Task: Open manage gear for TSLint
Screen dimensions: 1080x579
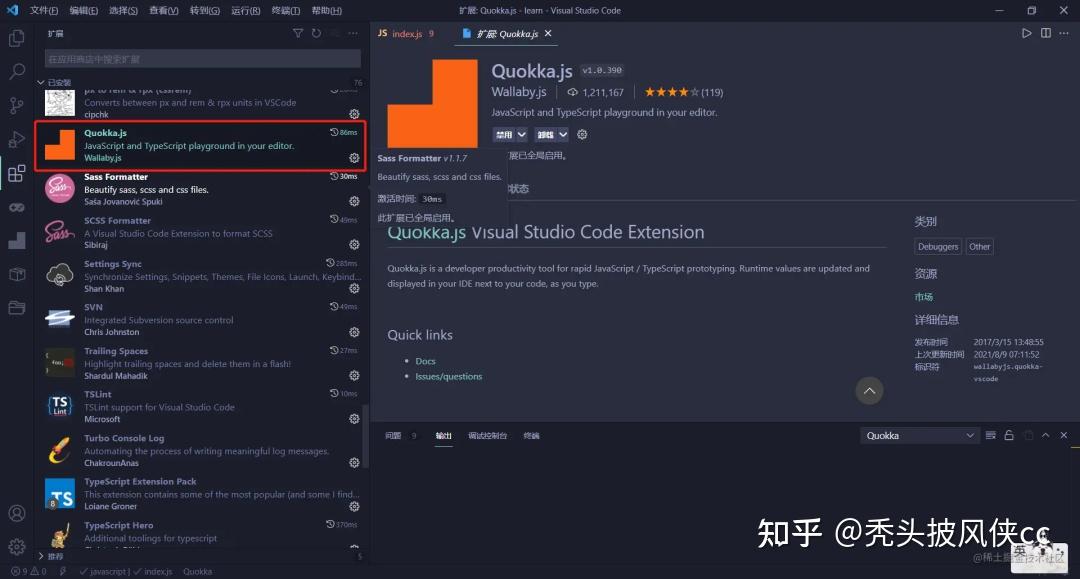Action: coord(354,419)
